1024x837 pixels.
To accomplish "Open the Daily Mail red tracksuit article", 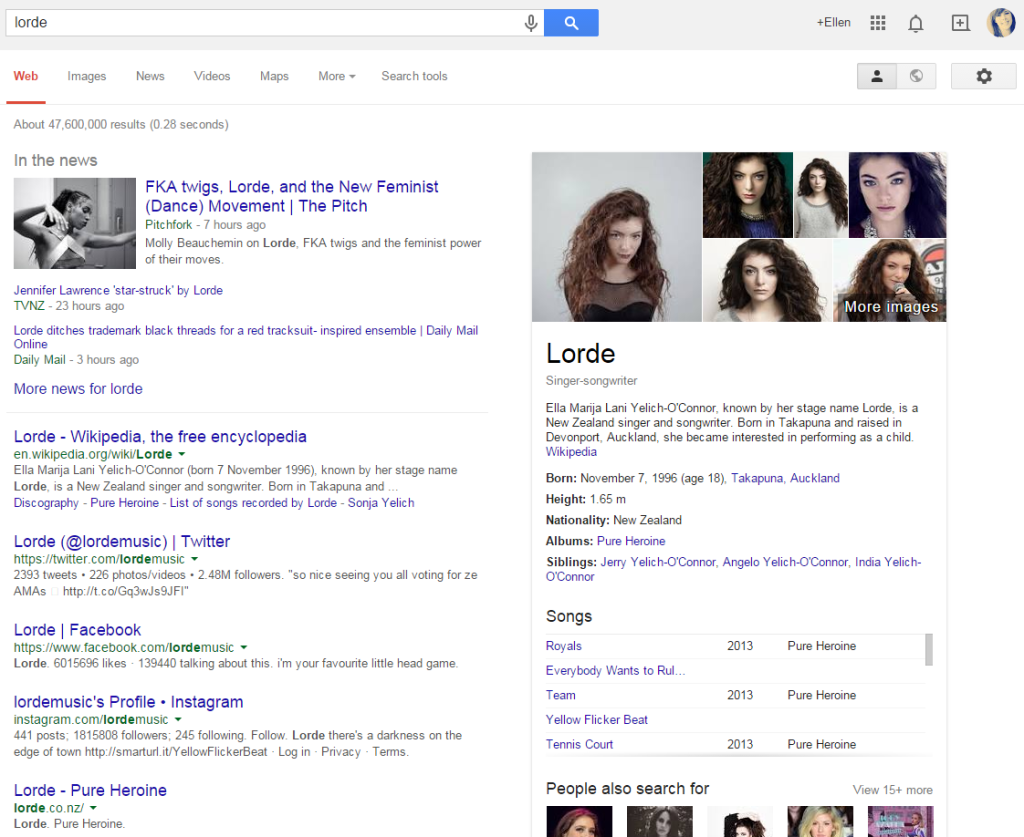I will (246, 337).
